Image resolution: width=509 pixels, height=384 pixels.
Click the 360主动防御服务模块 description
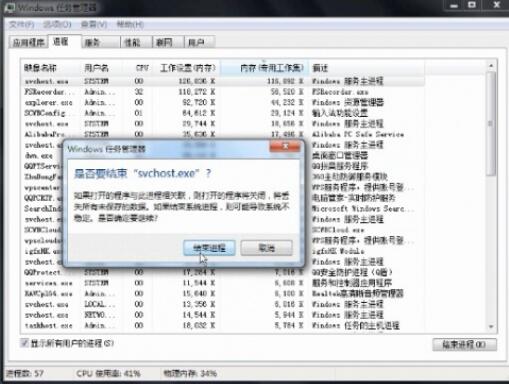350,177
